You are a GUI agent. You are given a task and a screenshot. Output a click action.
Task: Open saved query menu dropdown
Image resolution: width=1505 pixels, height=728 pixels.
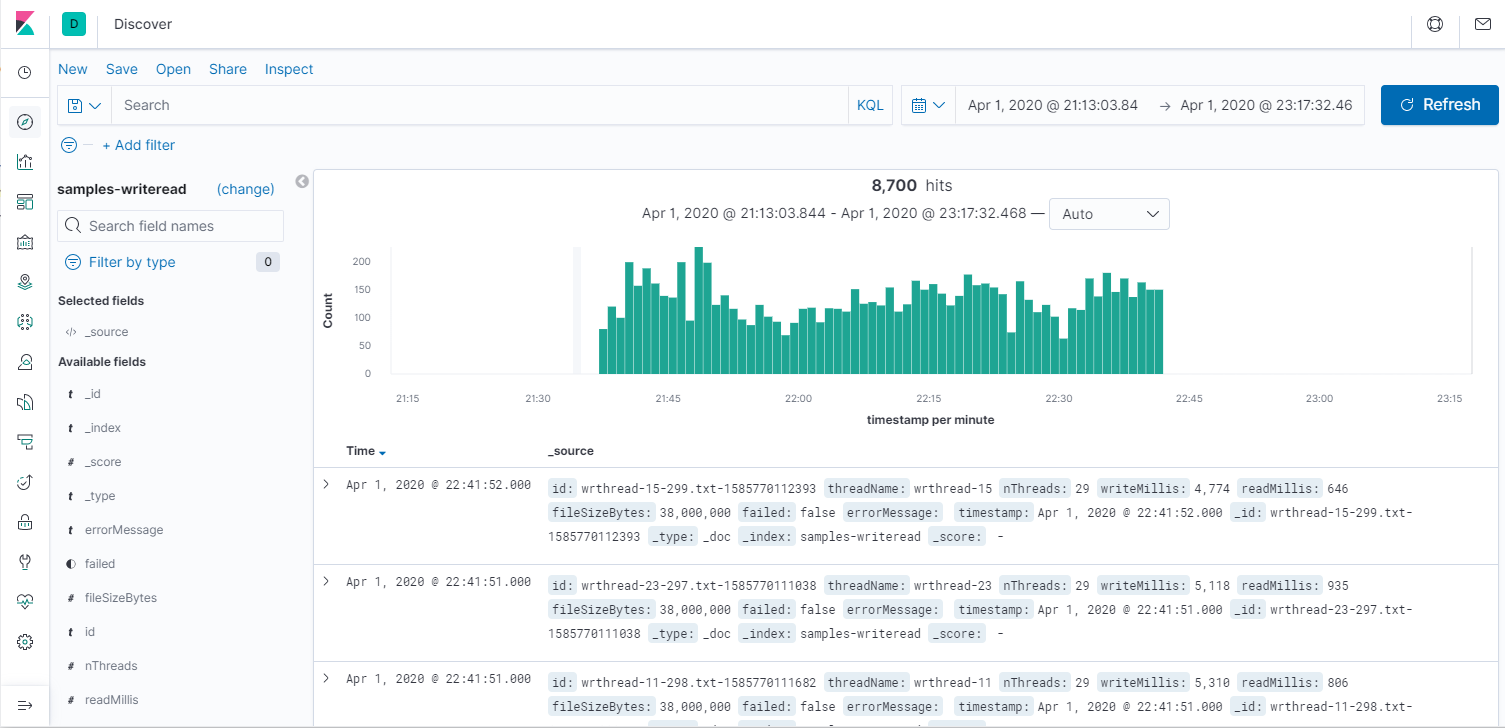pyautogui.click(x=84, y=105)
